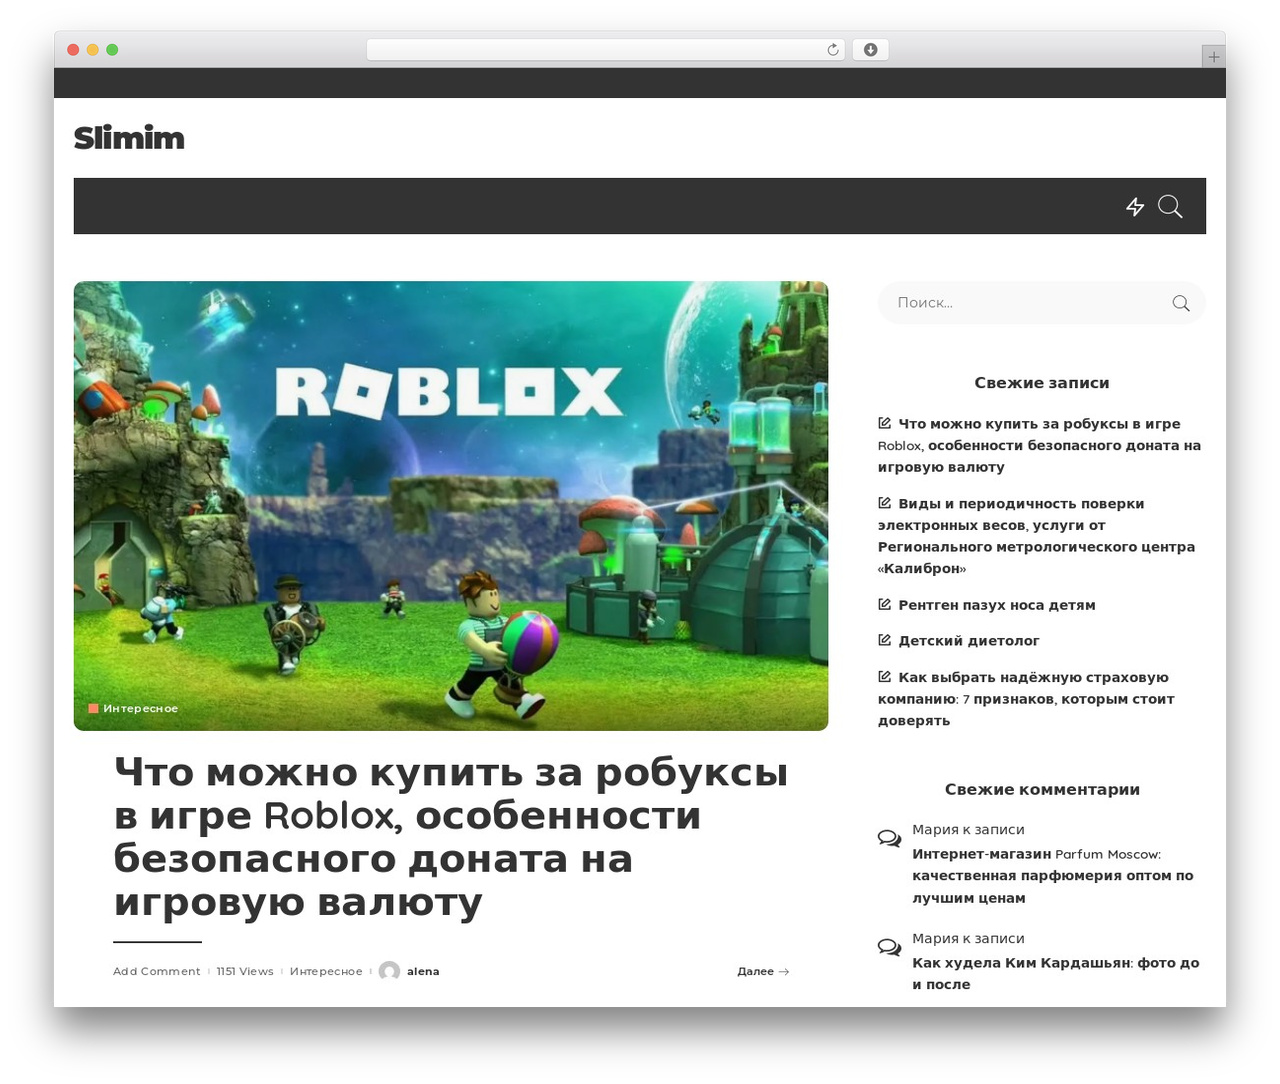Click the browser reload icon
The width and height of the screenshot is (1280, 1084).
[833, 50]
